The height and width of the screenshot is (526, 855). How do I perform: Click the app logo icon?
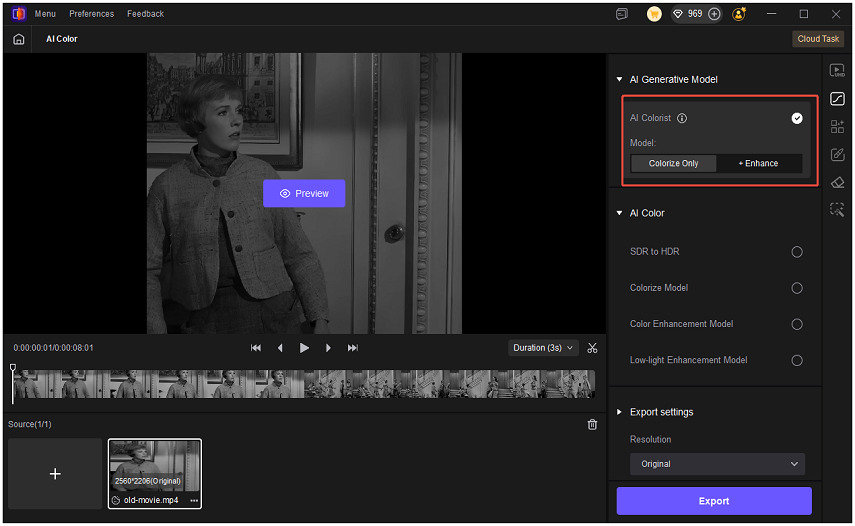point(19,14)
